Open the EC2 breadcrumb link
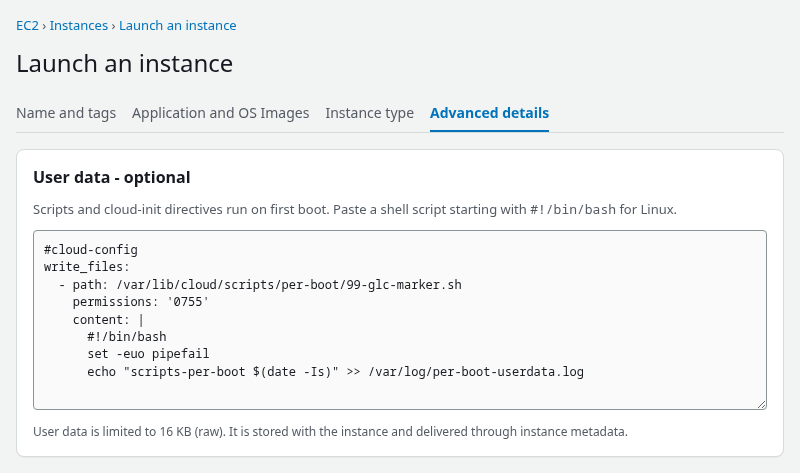This screenshot has width=800, height=473. tap(28, 26)
